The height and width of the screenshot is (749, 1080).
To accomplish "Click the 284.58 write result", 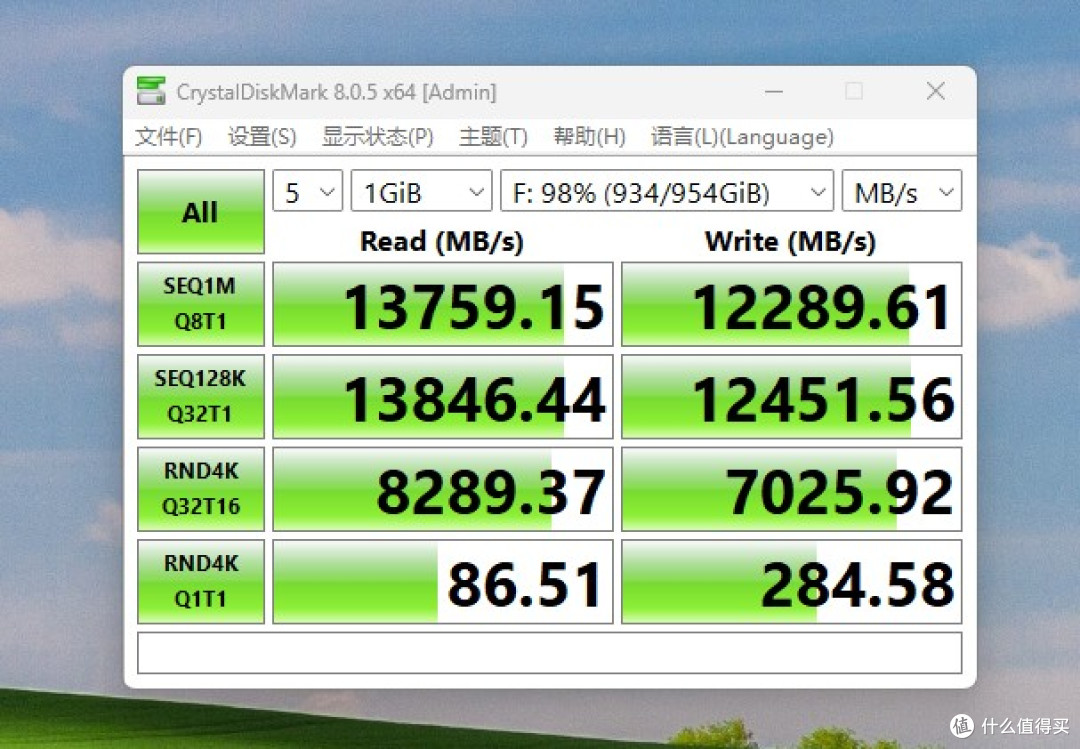I will 791,582.
